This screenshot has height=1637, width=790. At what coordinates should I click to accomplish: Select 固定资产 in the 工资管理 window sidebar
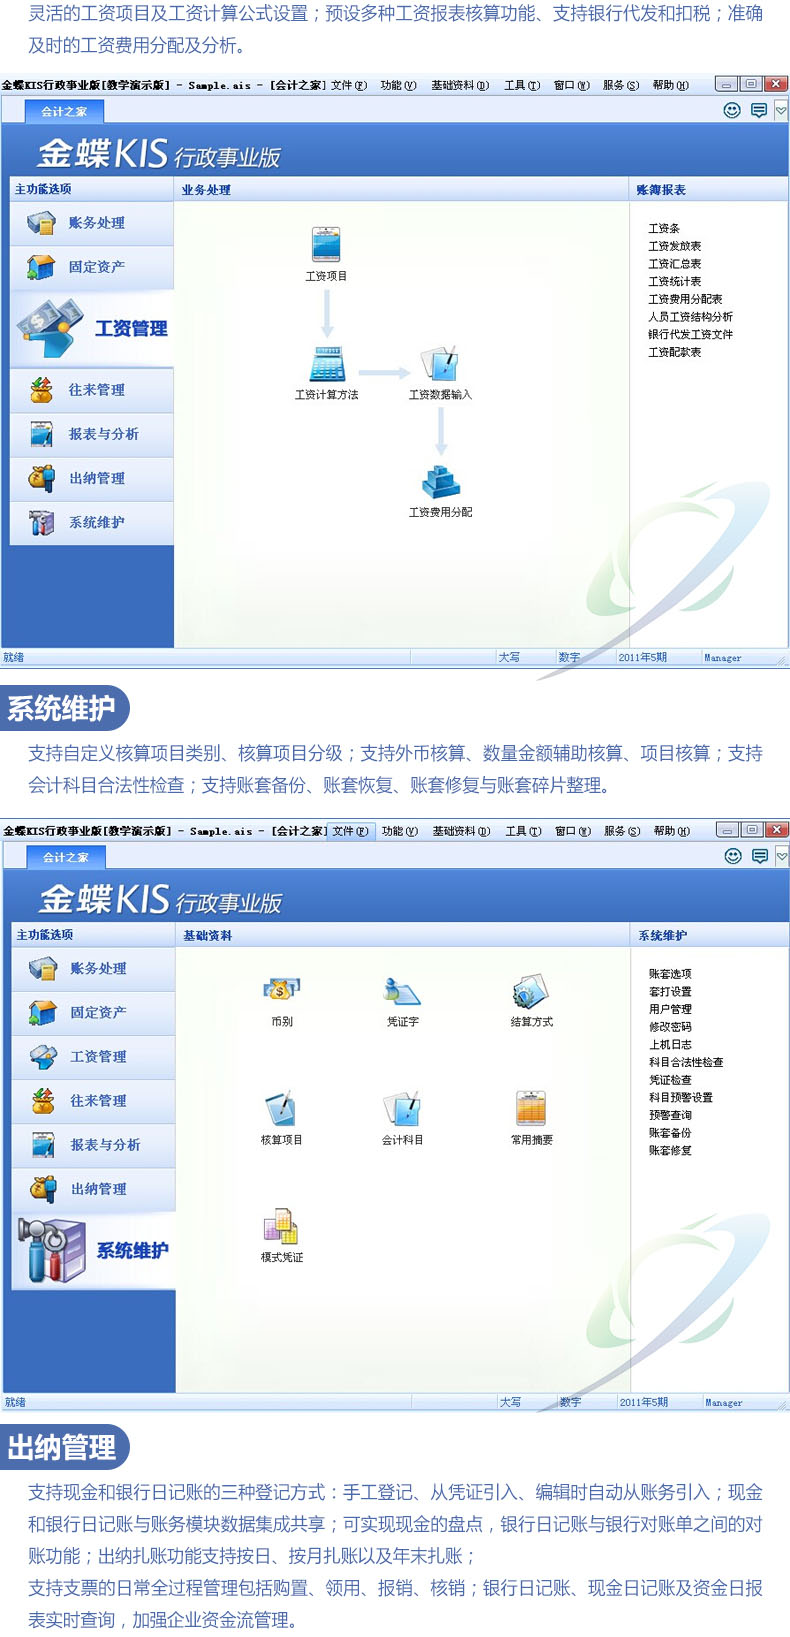(92, 267)
